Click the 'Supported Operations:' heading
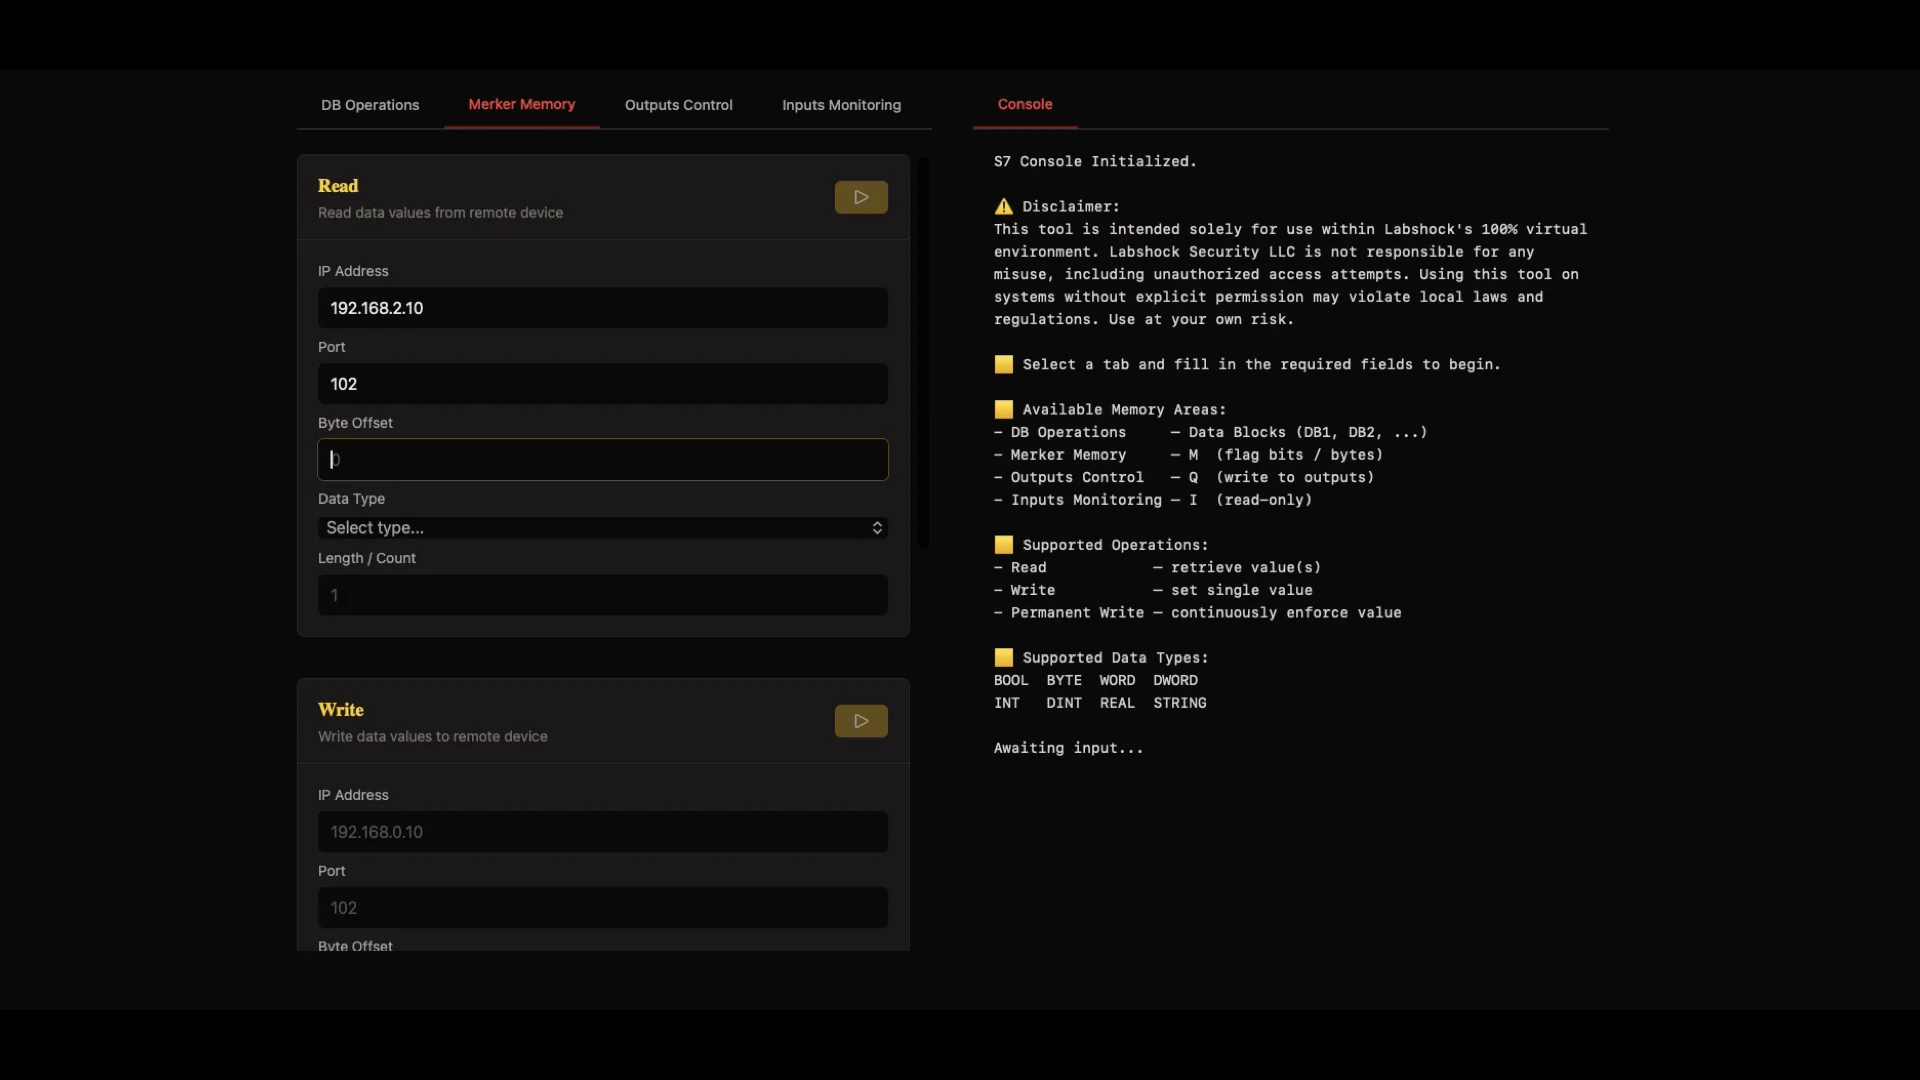Image resolution: width=1920 pixels, height=1080 pixels. click(1115, 545)
